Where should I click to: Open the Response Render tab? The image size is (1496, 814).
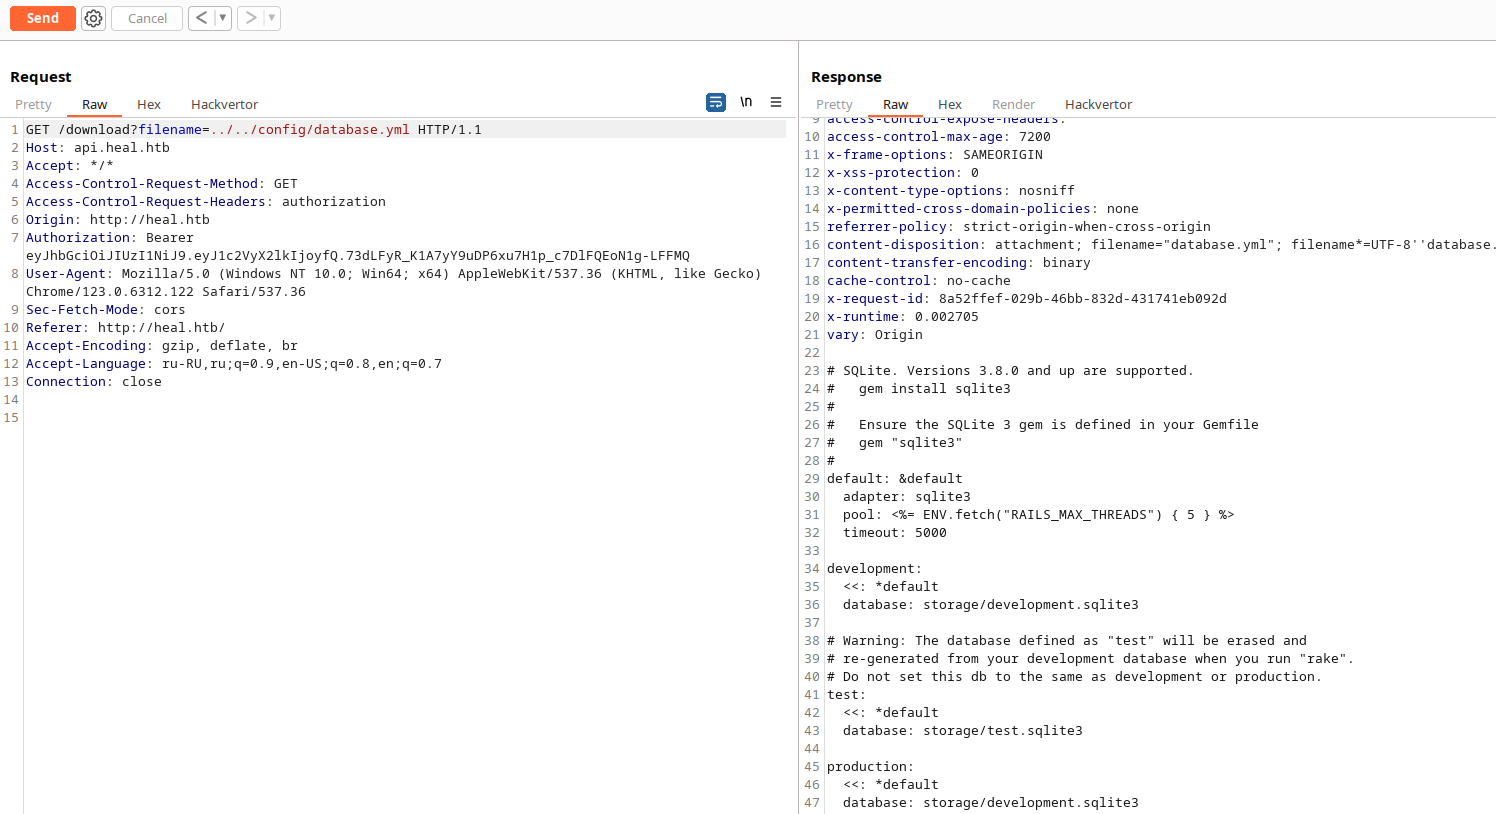(x=1013, y=104)
